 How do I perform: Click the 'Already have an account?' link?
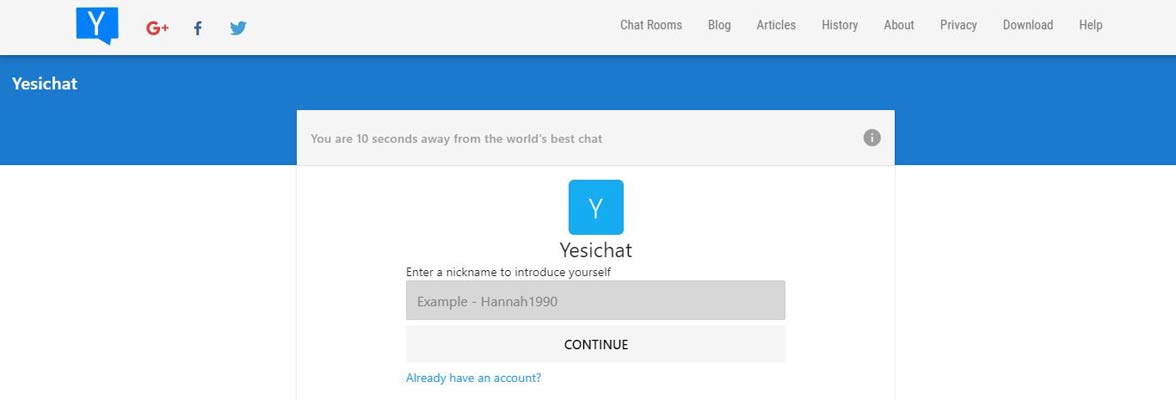473,378
